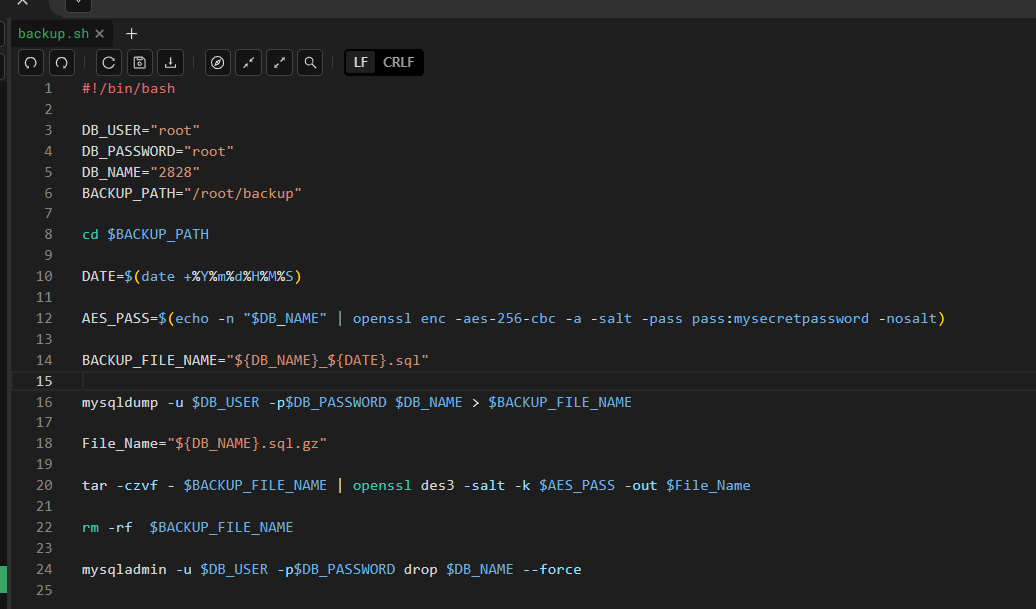Click the mysqldump command line
The image size is (1036, 609).
pos(357,402)
